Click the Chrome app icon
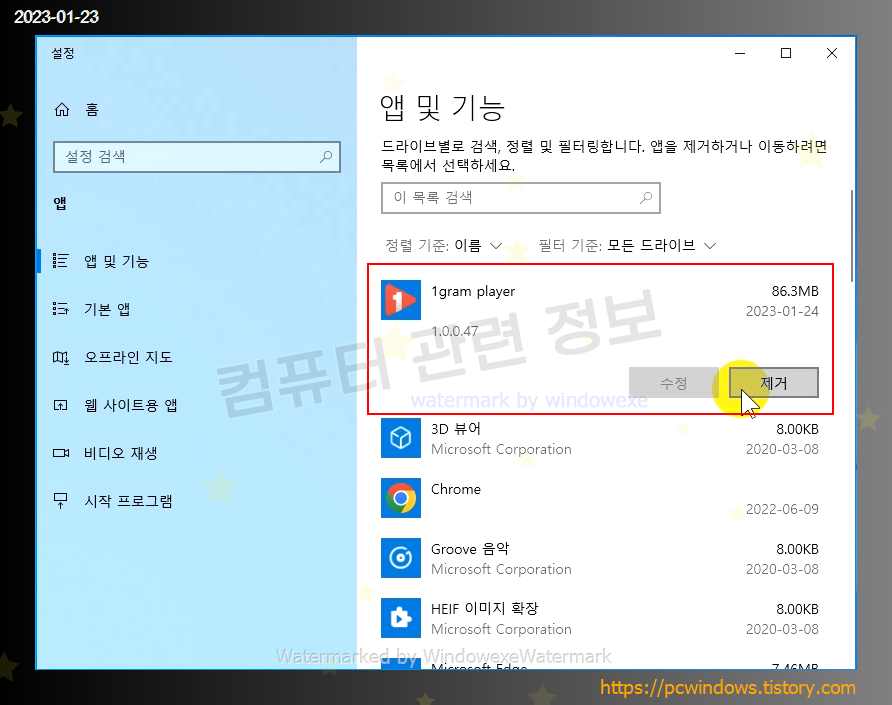 401,498
